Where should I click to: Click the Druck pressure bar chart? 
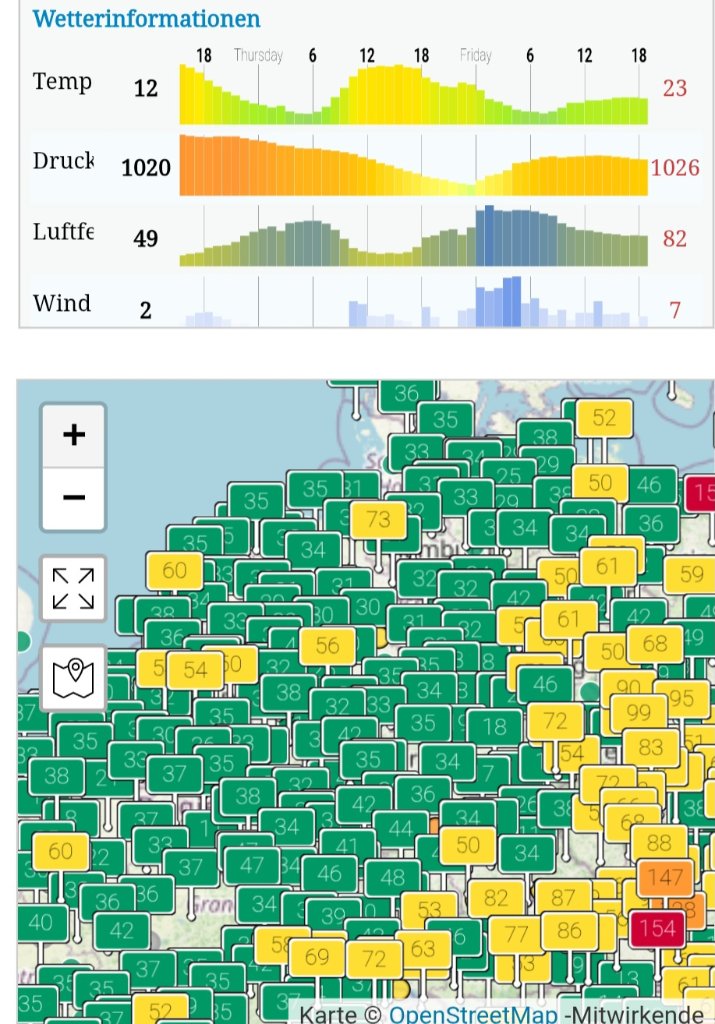pyautogui.click(x=413, y=165)
